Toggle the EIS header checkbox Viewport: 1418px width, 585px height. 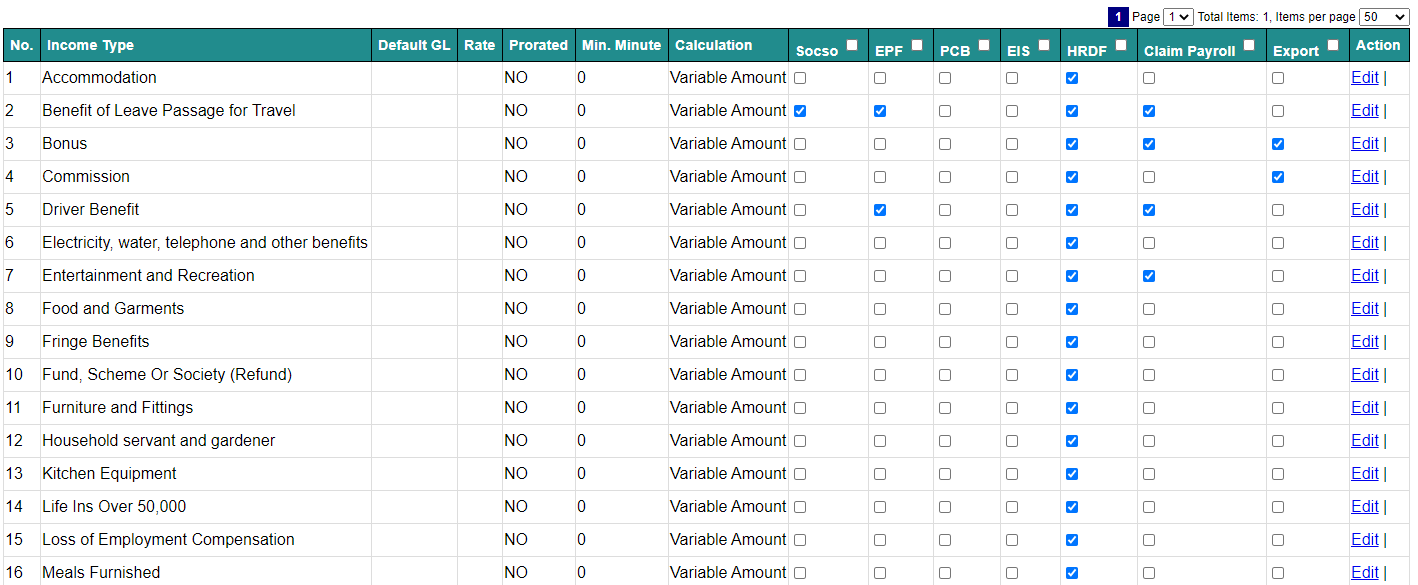1044,45
